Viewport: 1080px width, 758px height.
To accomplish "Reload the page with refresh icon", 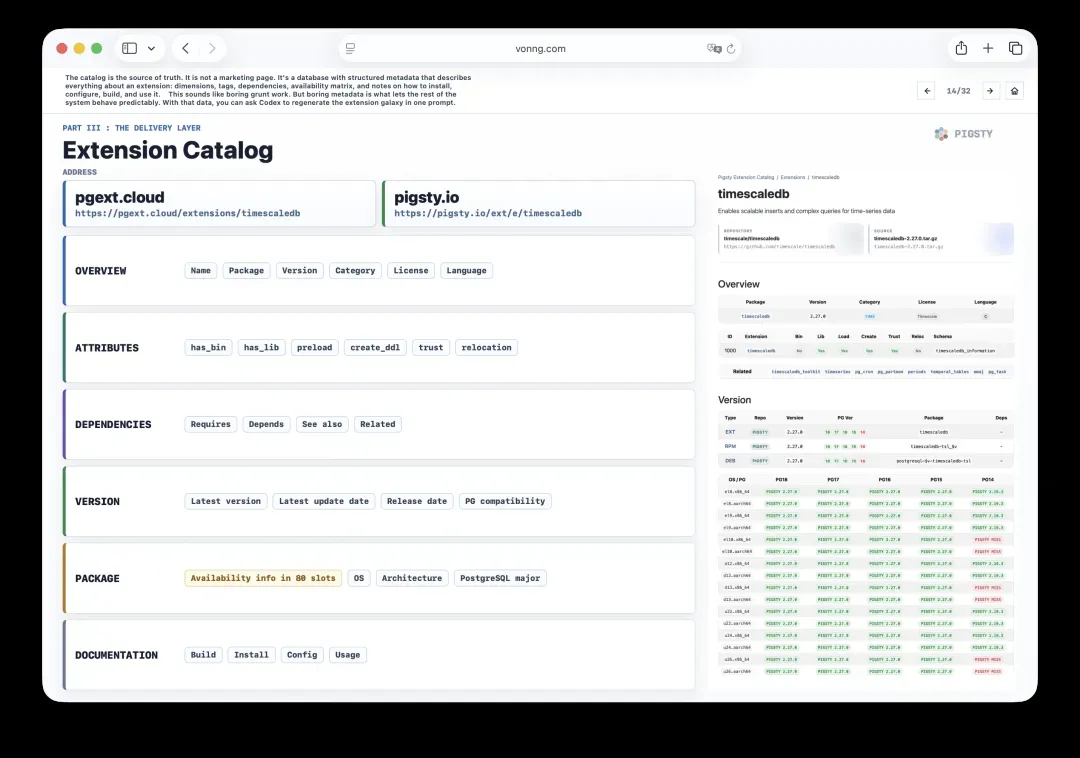I will (x=731, y=49).
